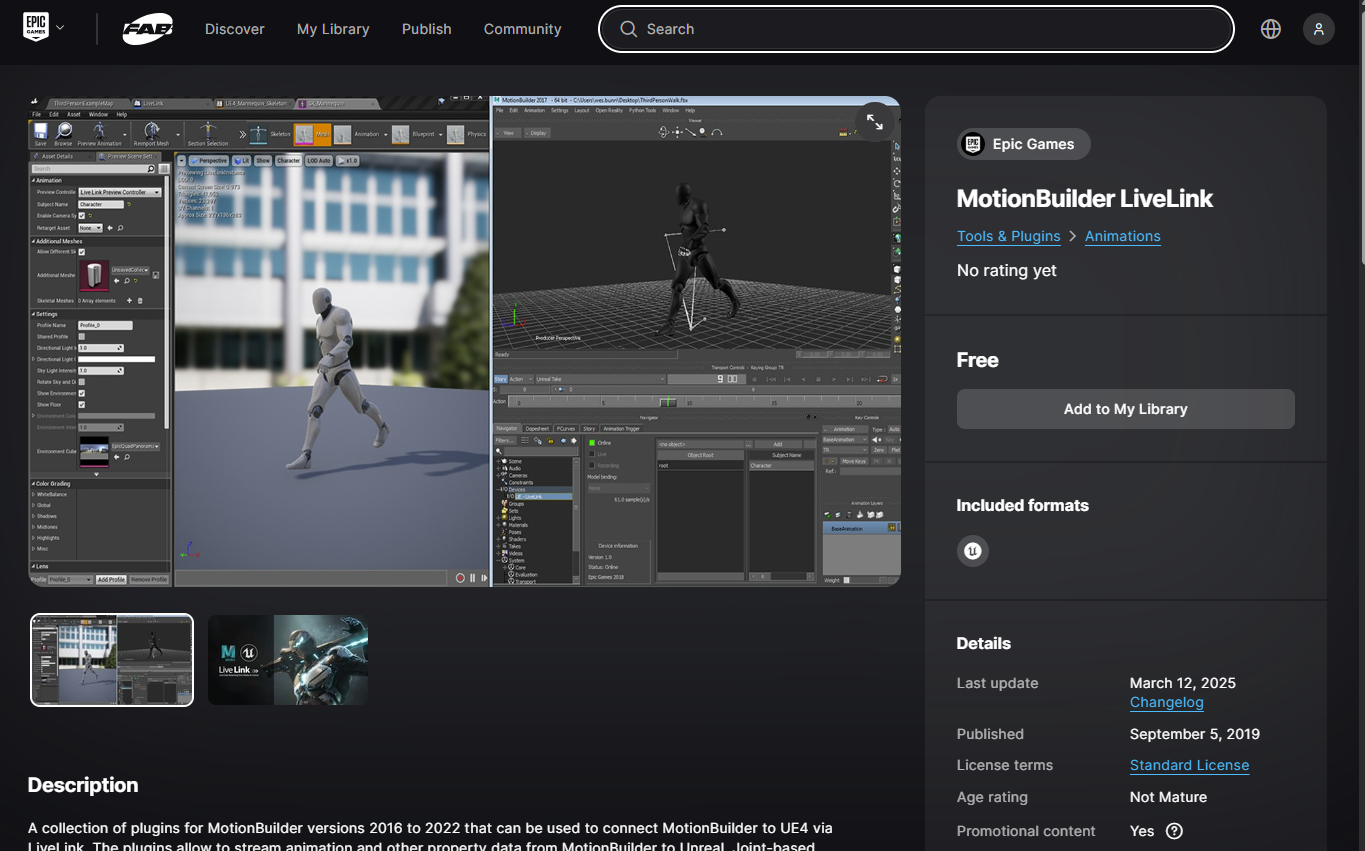Click the Add to My Library button
The image size is (1365, 851).
point(1125,409)
